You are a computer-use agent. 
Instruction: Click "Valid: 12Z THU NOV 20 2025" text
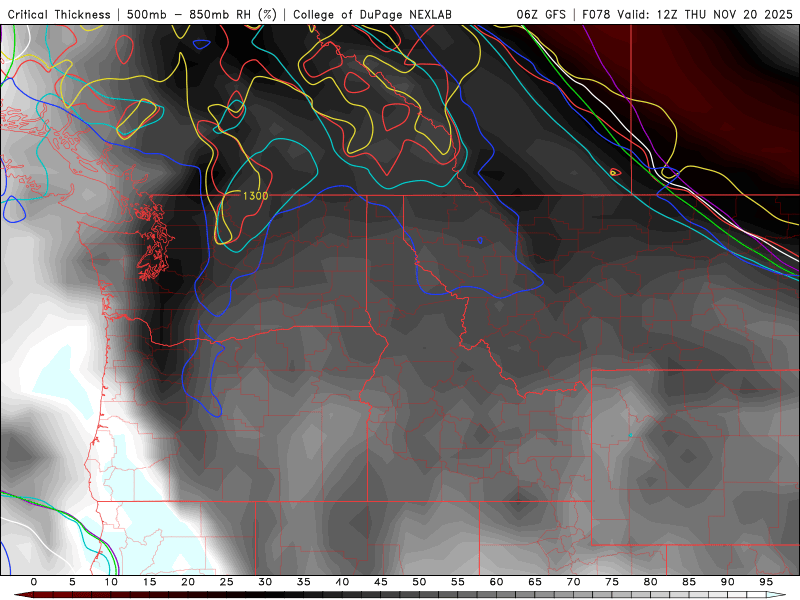tap(705, 14)
